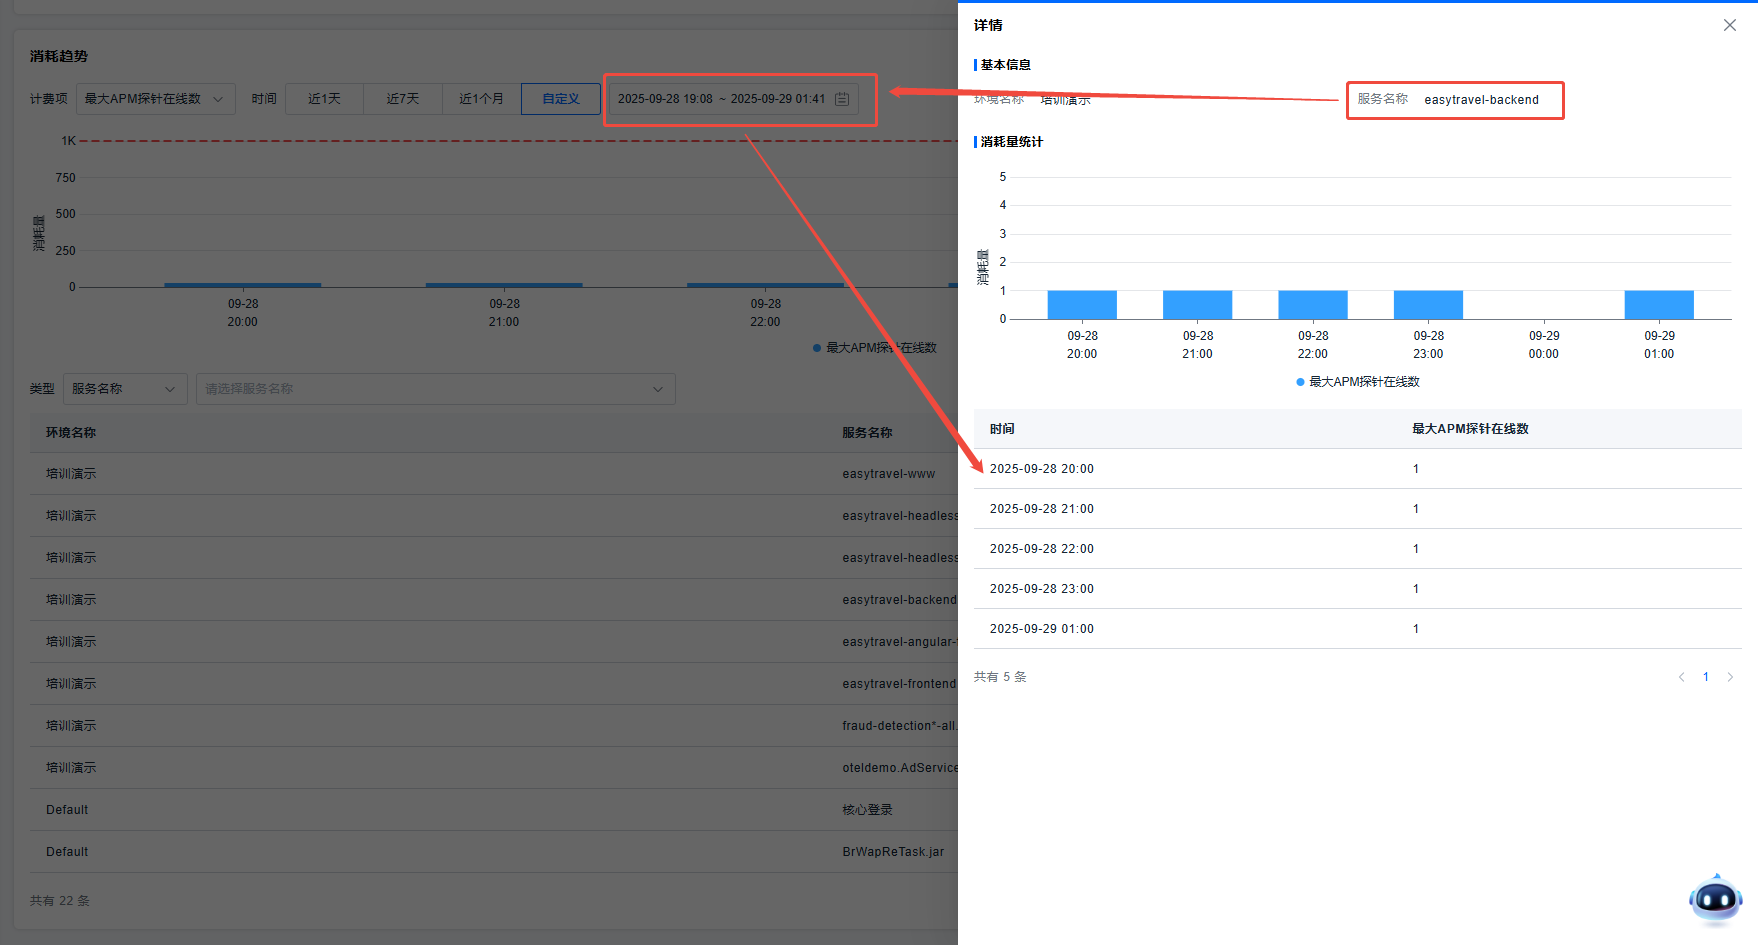
Task: Click the 09-28 20:00 bar in detail chart
Action: 1082,305
